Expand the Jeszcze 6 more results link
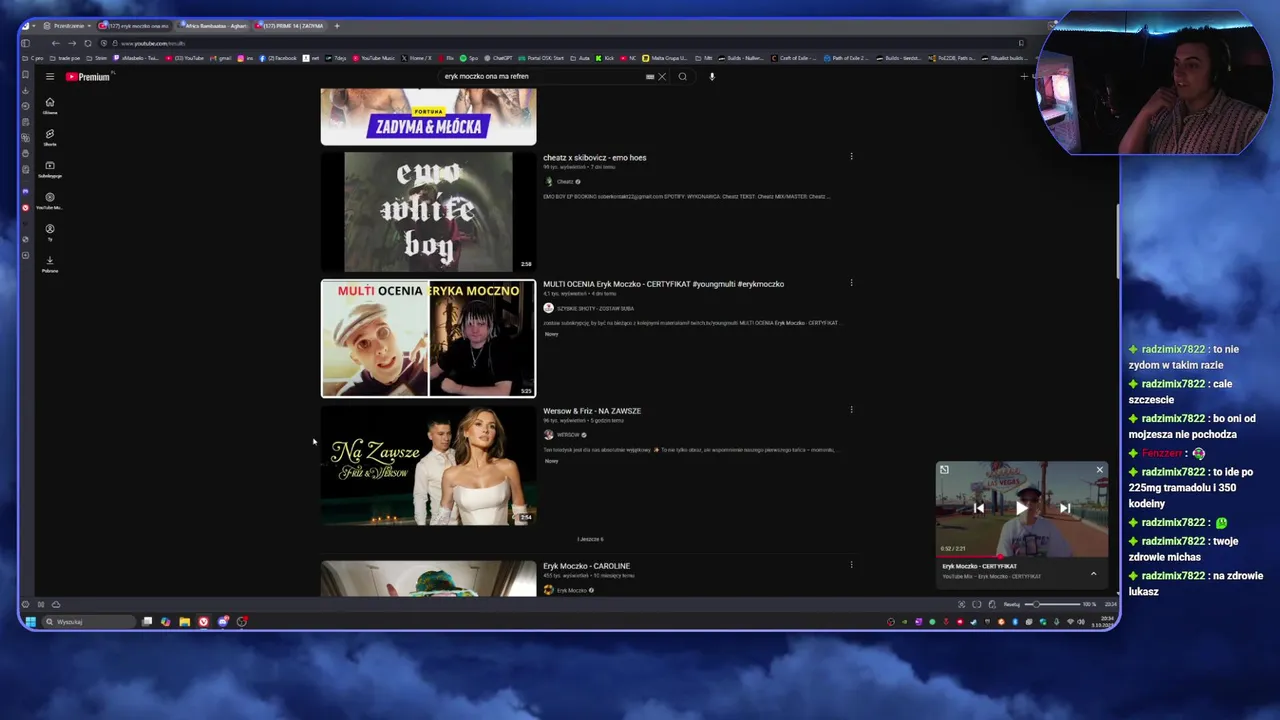This screenshot has width=1280, height=720. click(x=590, y=539)
